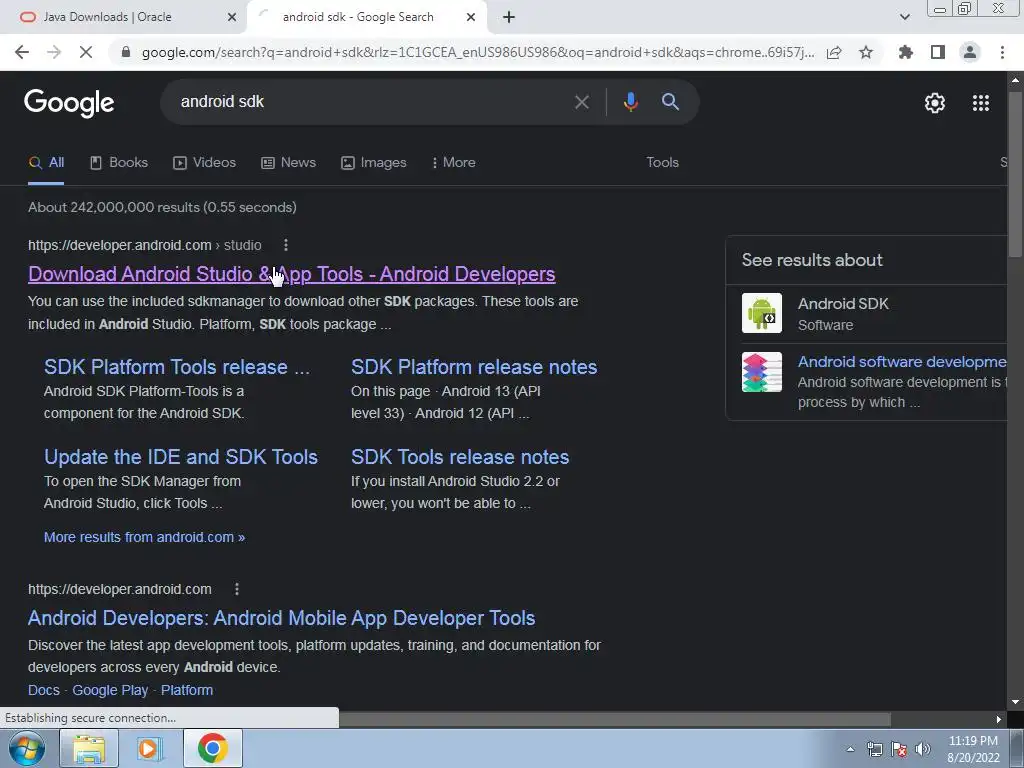
Task: Click the padlock site info icon
Action: pos(126,52)
